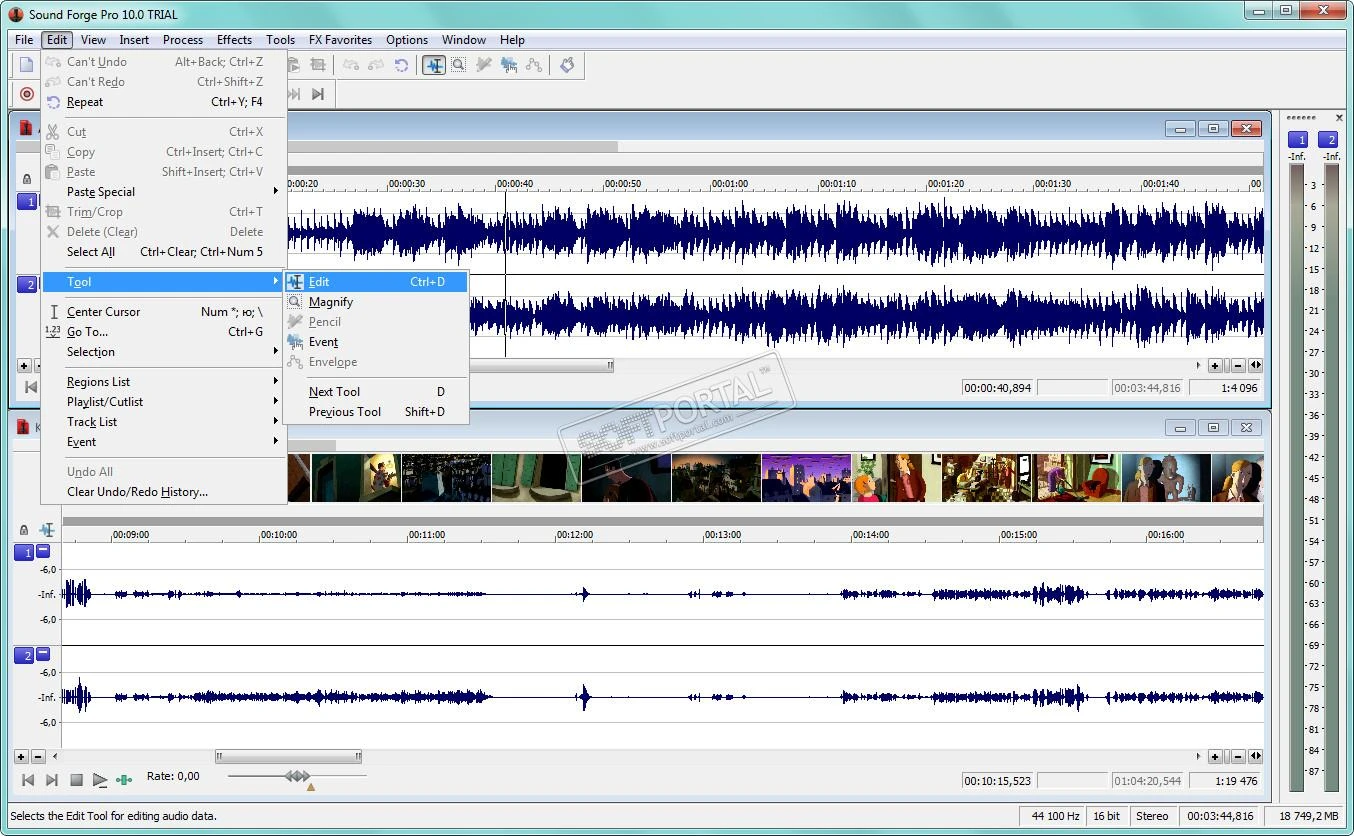Choose Select All in the Edit menu
This screenshot has height=836, width=1354.
click(164, 252)
